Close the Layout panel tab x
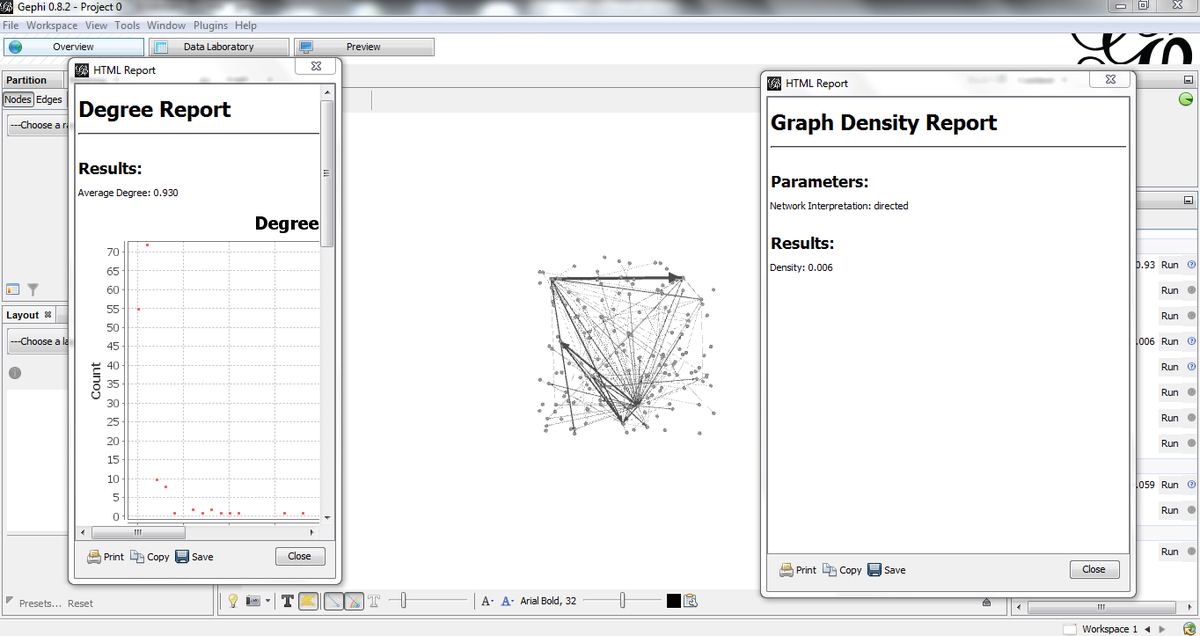Image resolution: width=1200 pixels, height=636 pixels. (x=48, y=315)
